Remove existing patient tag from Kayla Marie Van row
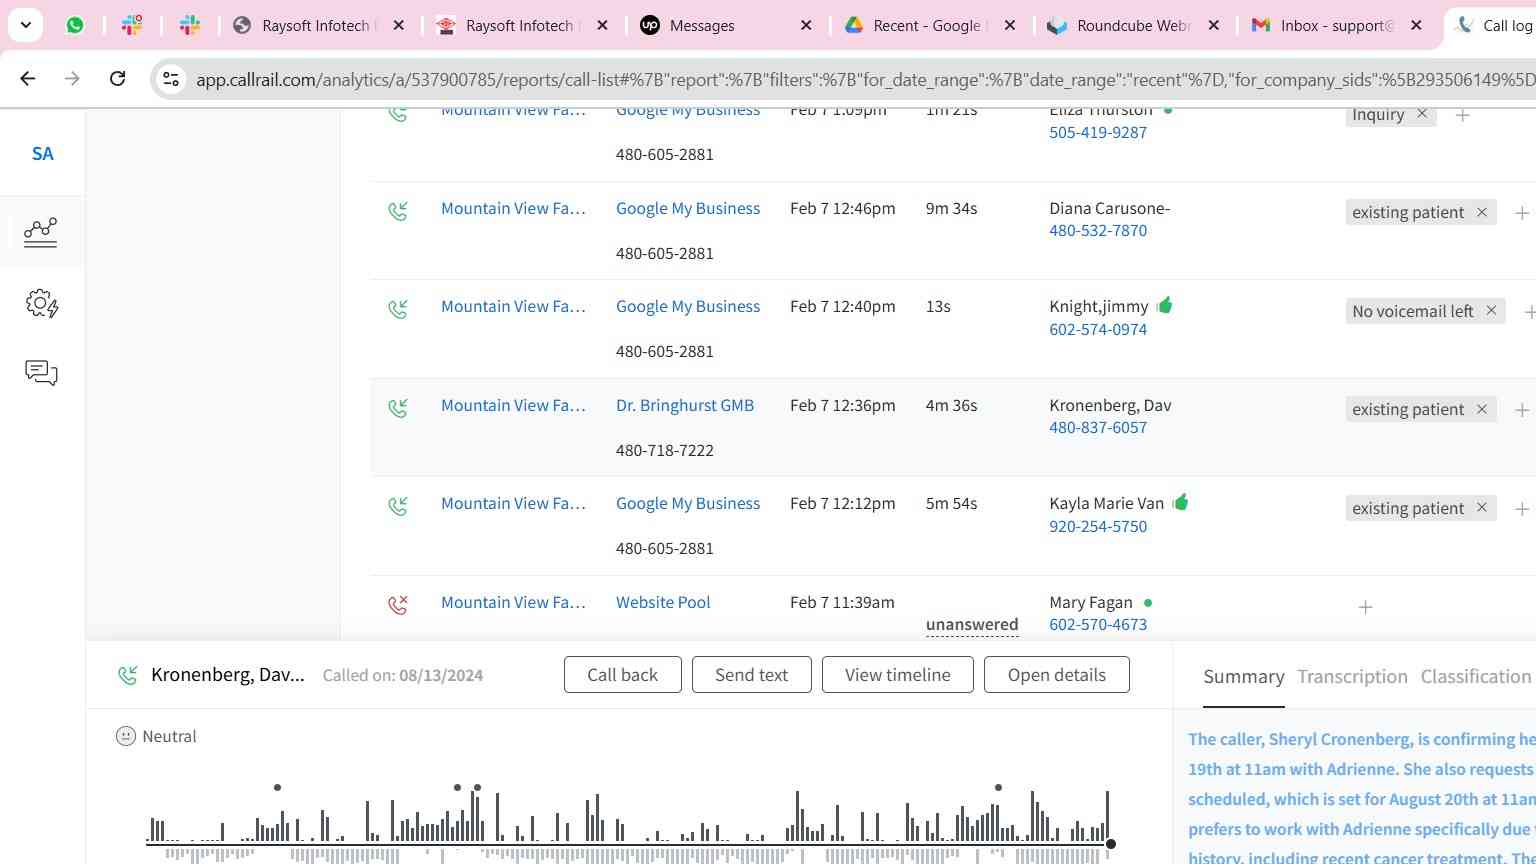Screen dimensions: 1536x864 click(1482, 508)
